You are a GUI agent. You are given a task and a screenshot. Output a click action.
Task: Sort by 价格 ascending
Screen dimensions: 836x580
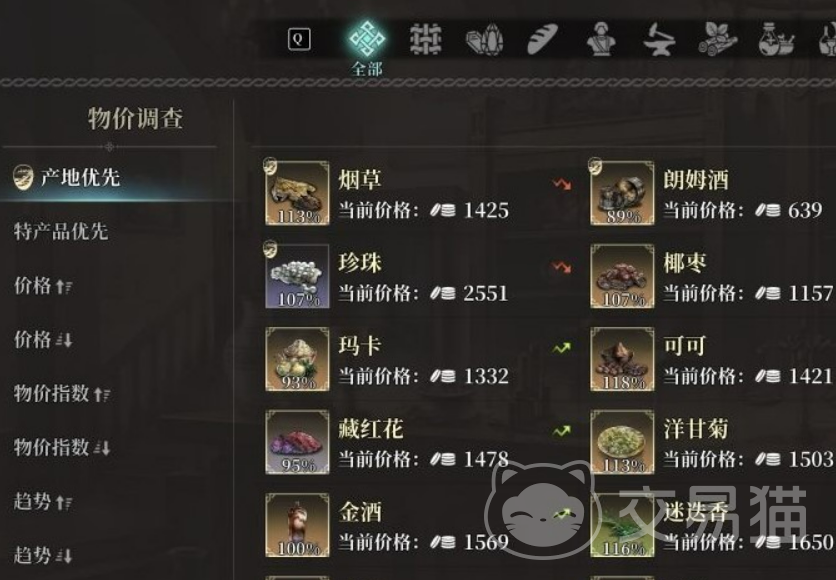pyautogui.click(x=43, y=286)
